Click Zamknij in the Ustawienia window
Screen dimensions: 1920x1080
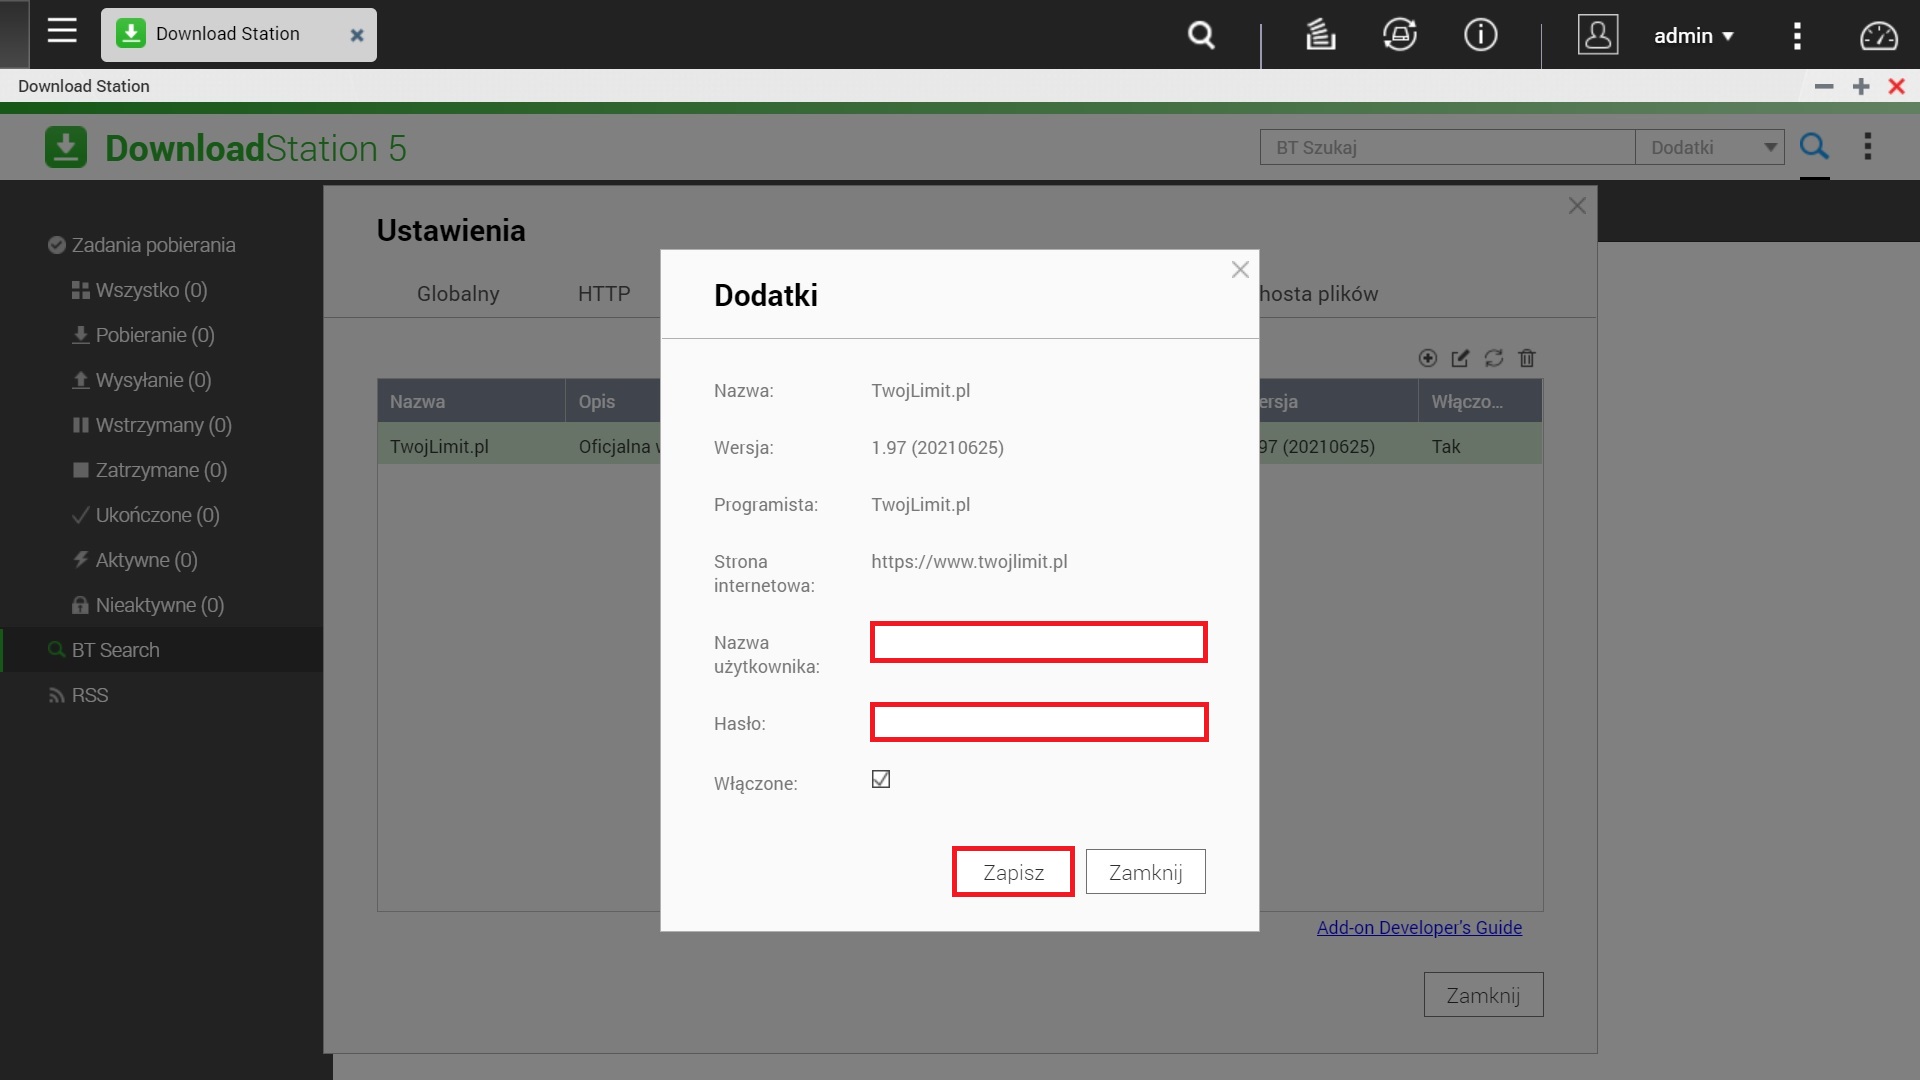click(x=1484, y=995)
